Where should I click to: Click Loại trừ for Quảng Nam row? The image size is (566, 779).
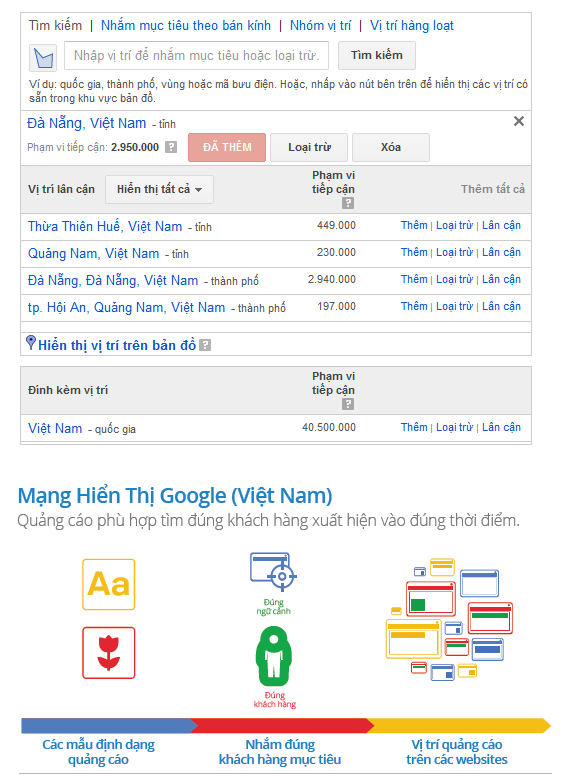click(x=454, y=252)
